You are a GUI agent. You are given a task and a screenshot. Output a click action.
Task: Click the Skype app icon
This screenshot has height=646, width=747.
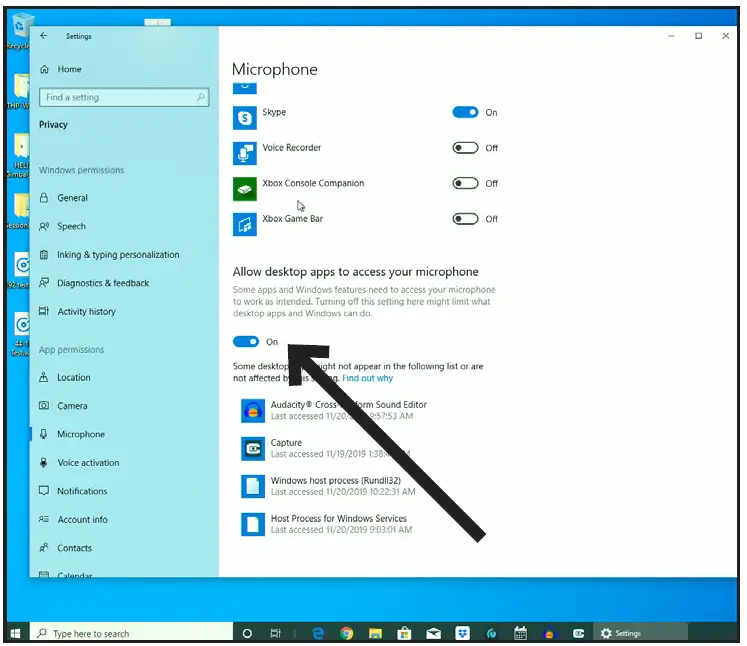tap(245, 118)
